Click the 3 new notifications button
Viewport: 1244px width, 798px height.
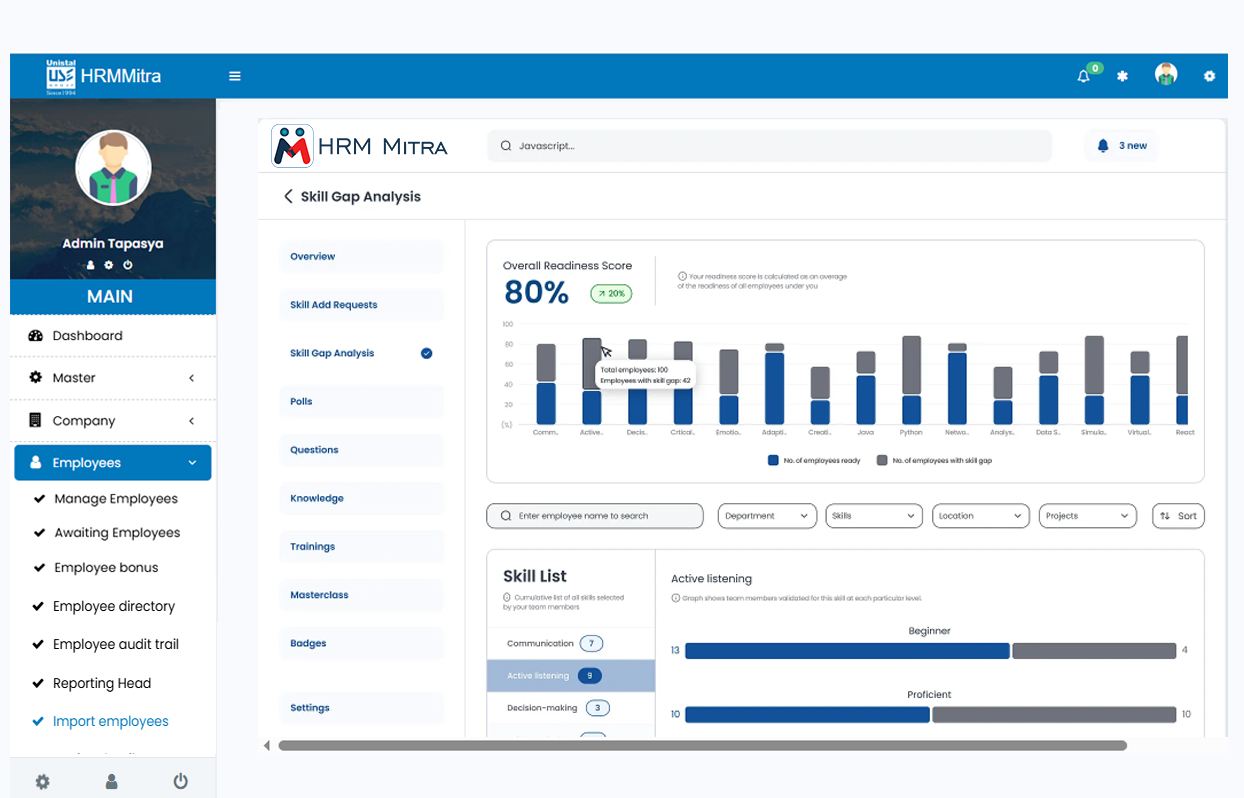click(1122, 146)
